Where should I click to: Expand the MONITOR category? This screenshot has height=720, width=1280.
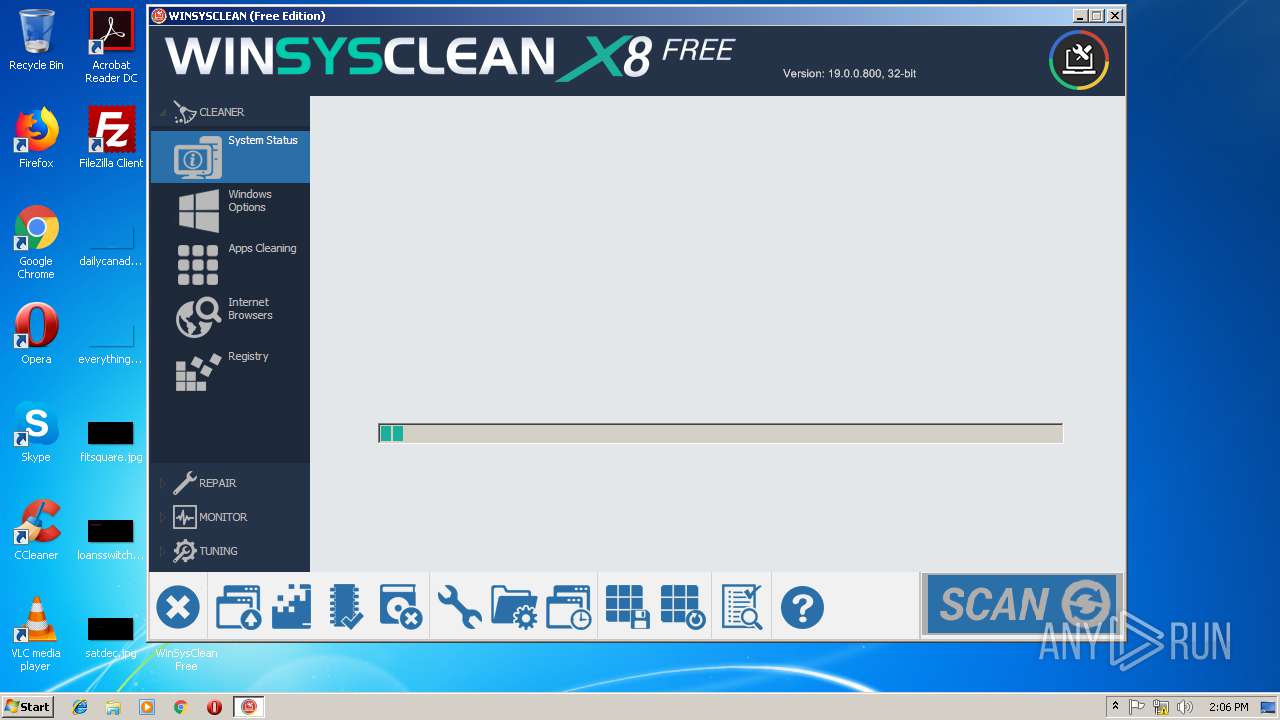[x=163, y=517]
